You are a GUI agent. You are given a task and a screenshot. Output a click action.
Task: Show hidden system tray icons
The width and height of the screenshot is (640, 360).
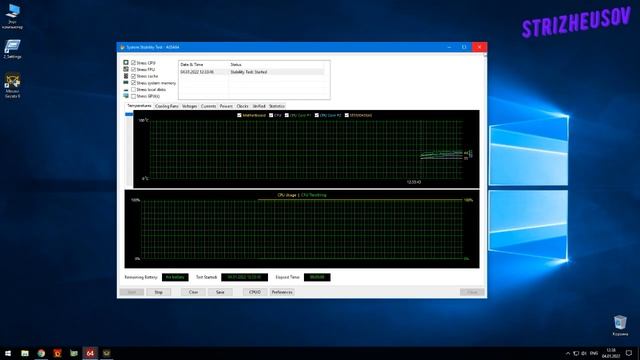click(567, 353)
